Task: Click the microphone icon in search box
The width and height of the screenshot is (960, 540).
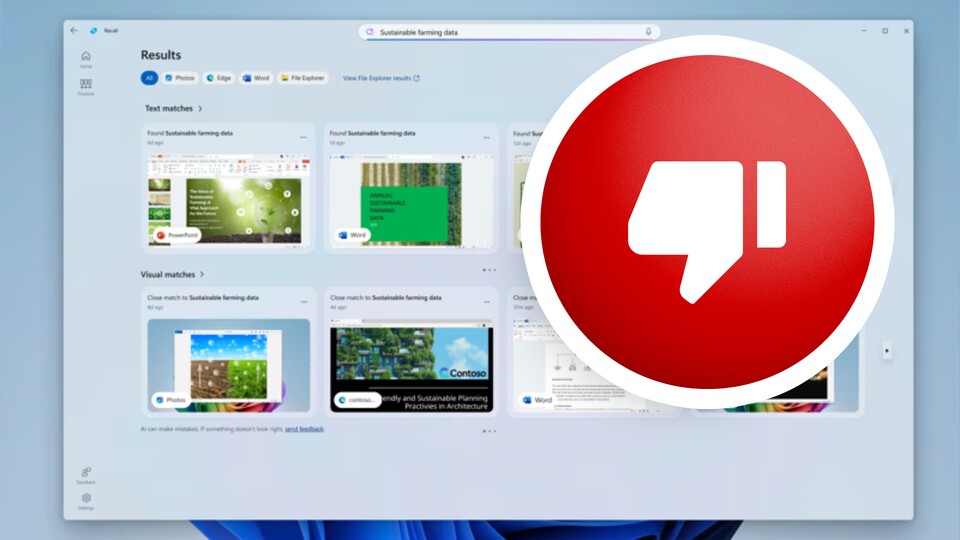Action: click(x=648, y=32)
